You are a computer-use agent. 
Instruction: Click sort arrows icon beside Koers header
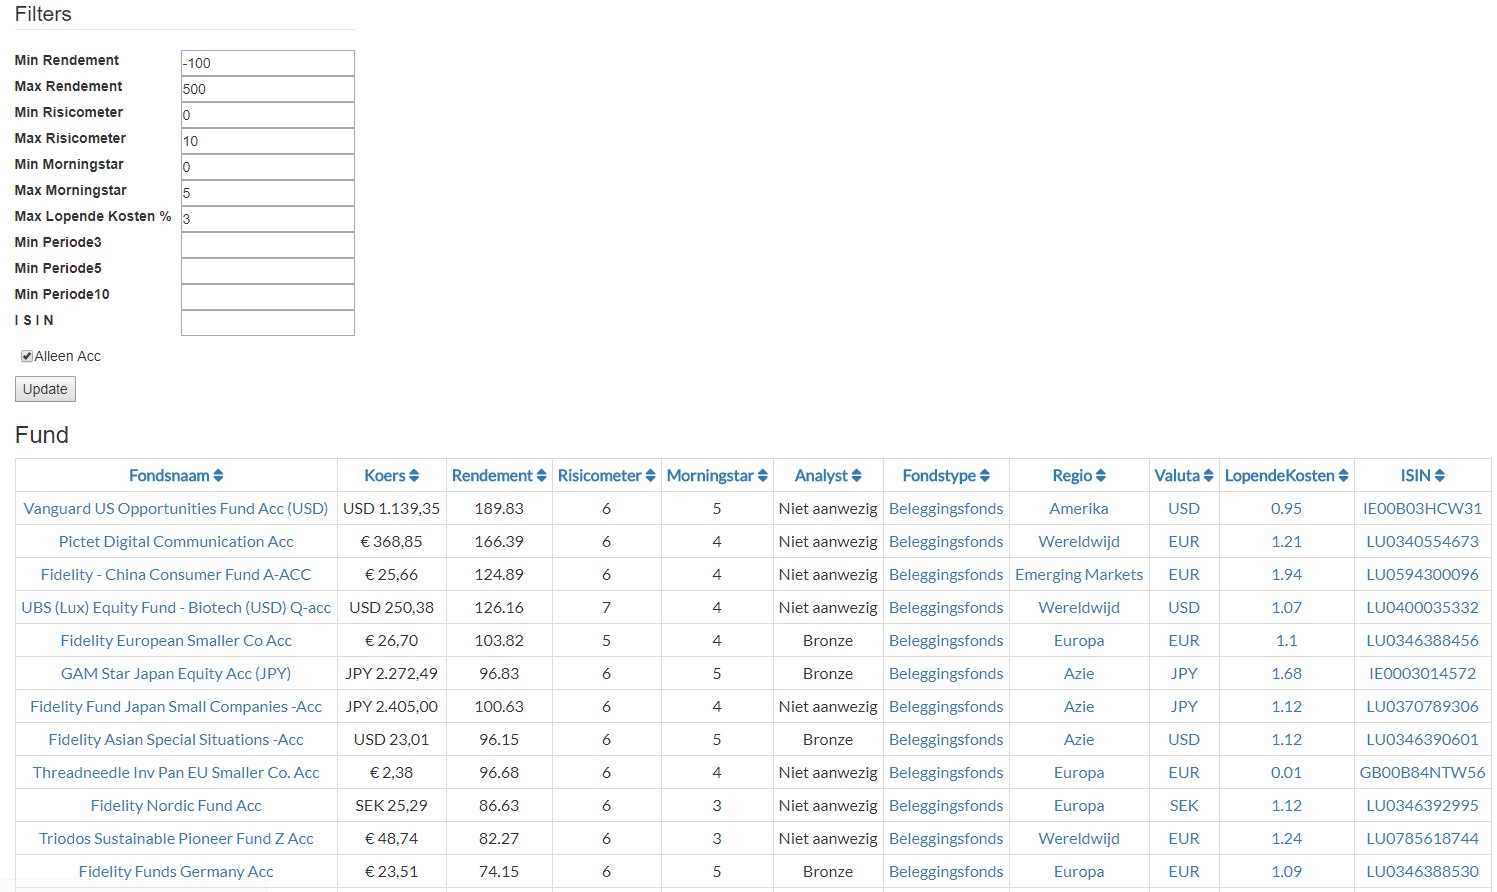[x=414, y=476]
